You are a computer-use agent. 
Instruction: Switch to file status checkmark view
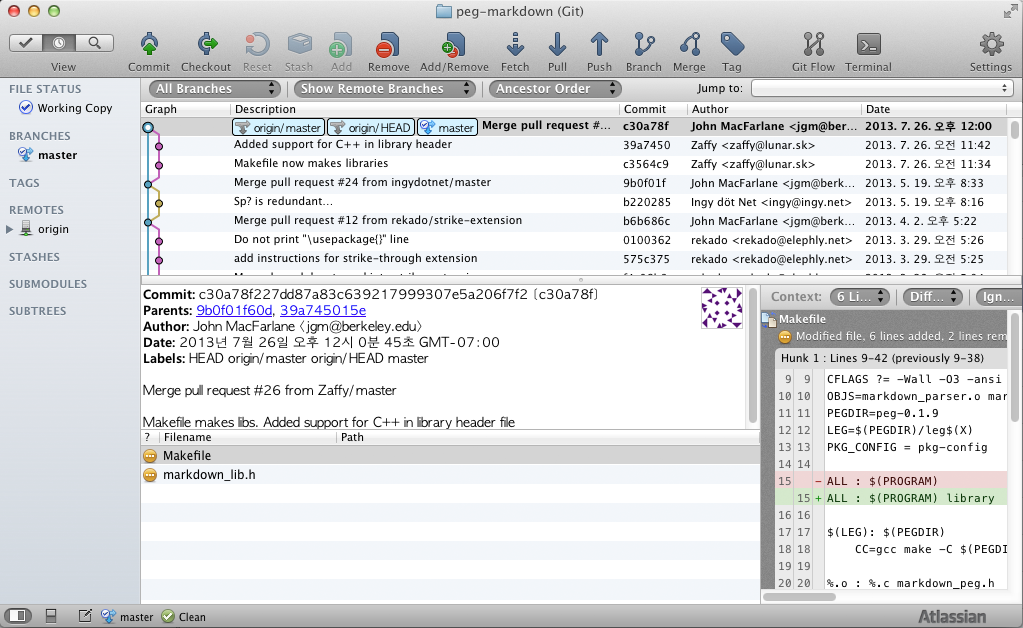(26, 43)
